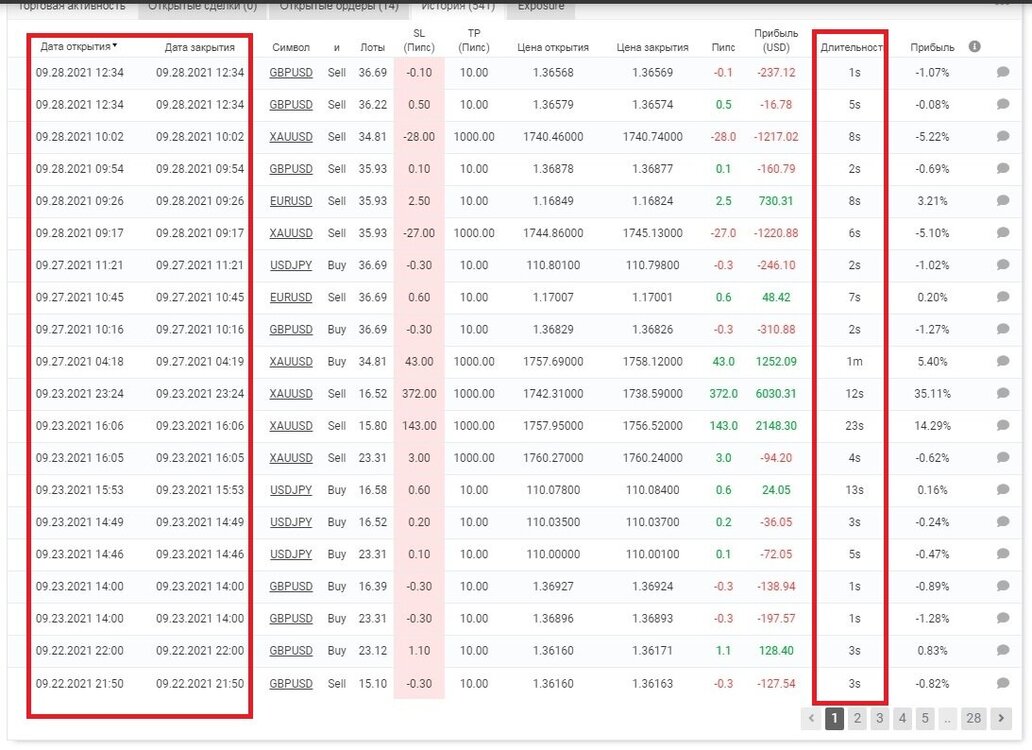Open XAUUSD link in the 09.23.2021 23:24 row
1032x750 pixels.
(x=291, y=393)
